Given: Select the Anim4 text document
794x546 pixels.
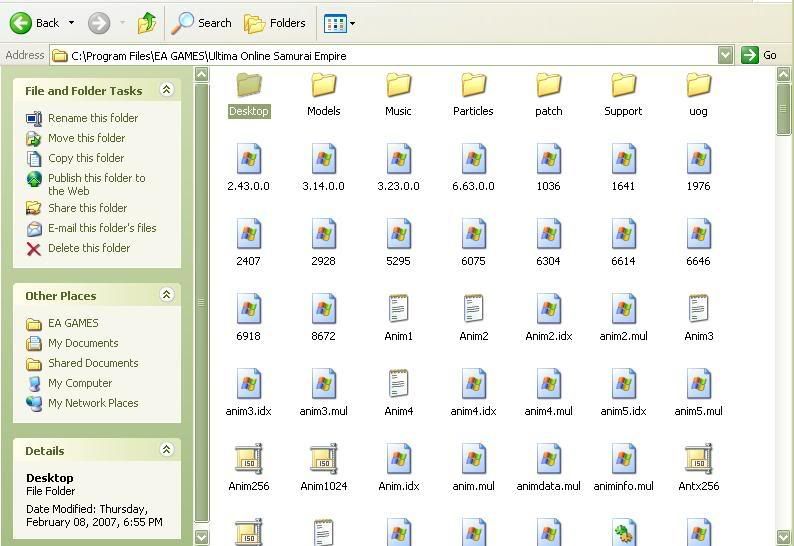Looking at the screenshot, I should pyautogui.click(x=399, y=393).
